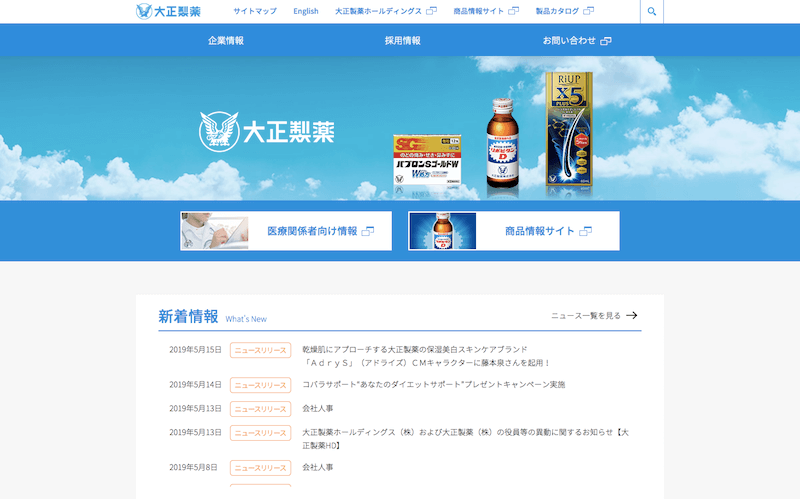Image resolution: width=800 pixels, height=499 pixels.
Task: Open 製品カタログ link
Action: (557, 11)
